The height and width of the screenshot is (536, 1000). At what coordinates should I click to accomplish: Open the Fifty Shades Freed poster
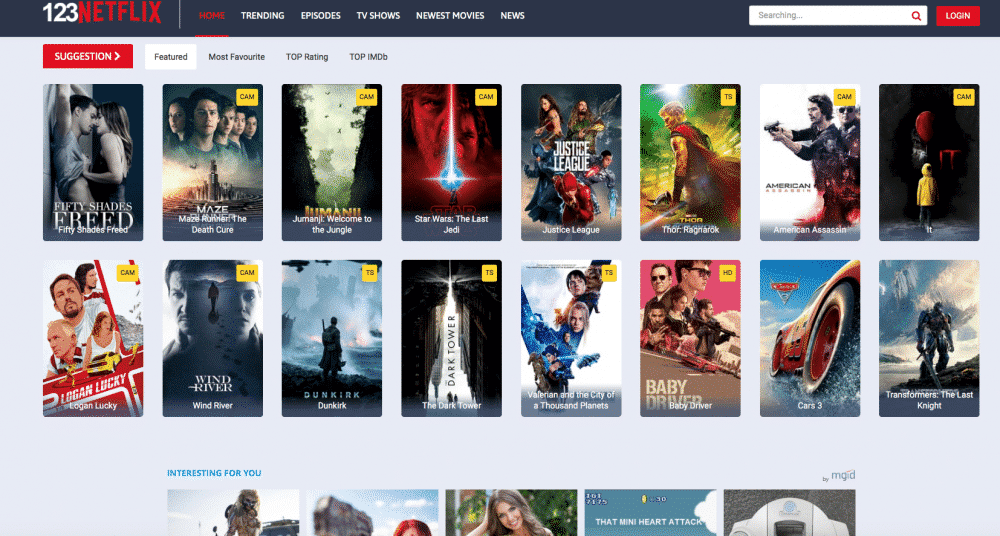pyautogui.click(x=93, y=160)
